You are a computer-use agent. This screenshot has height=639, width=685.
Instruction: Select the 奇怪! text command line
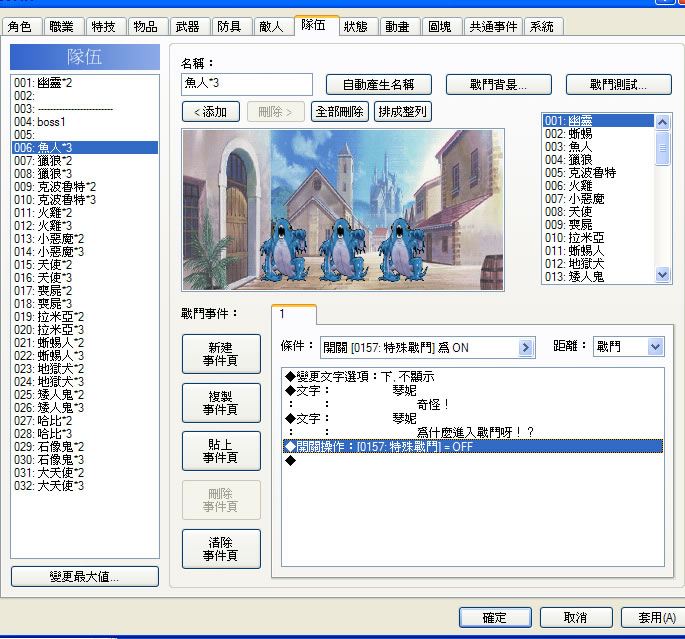click(473, 404)
